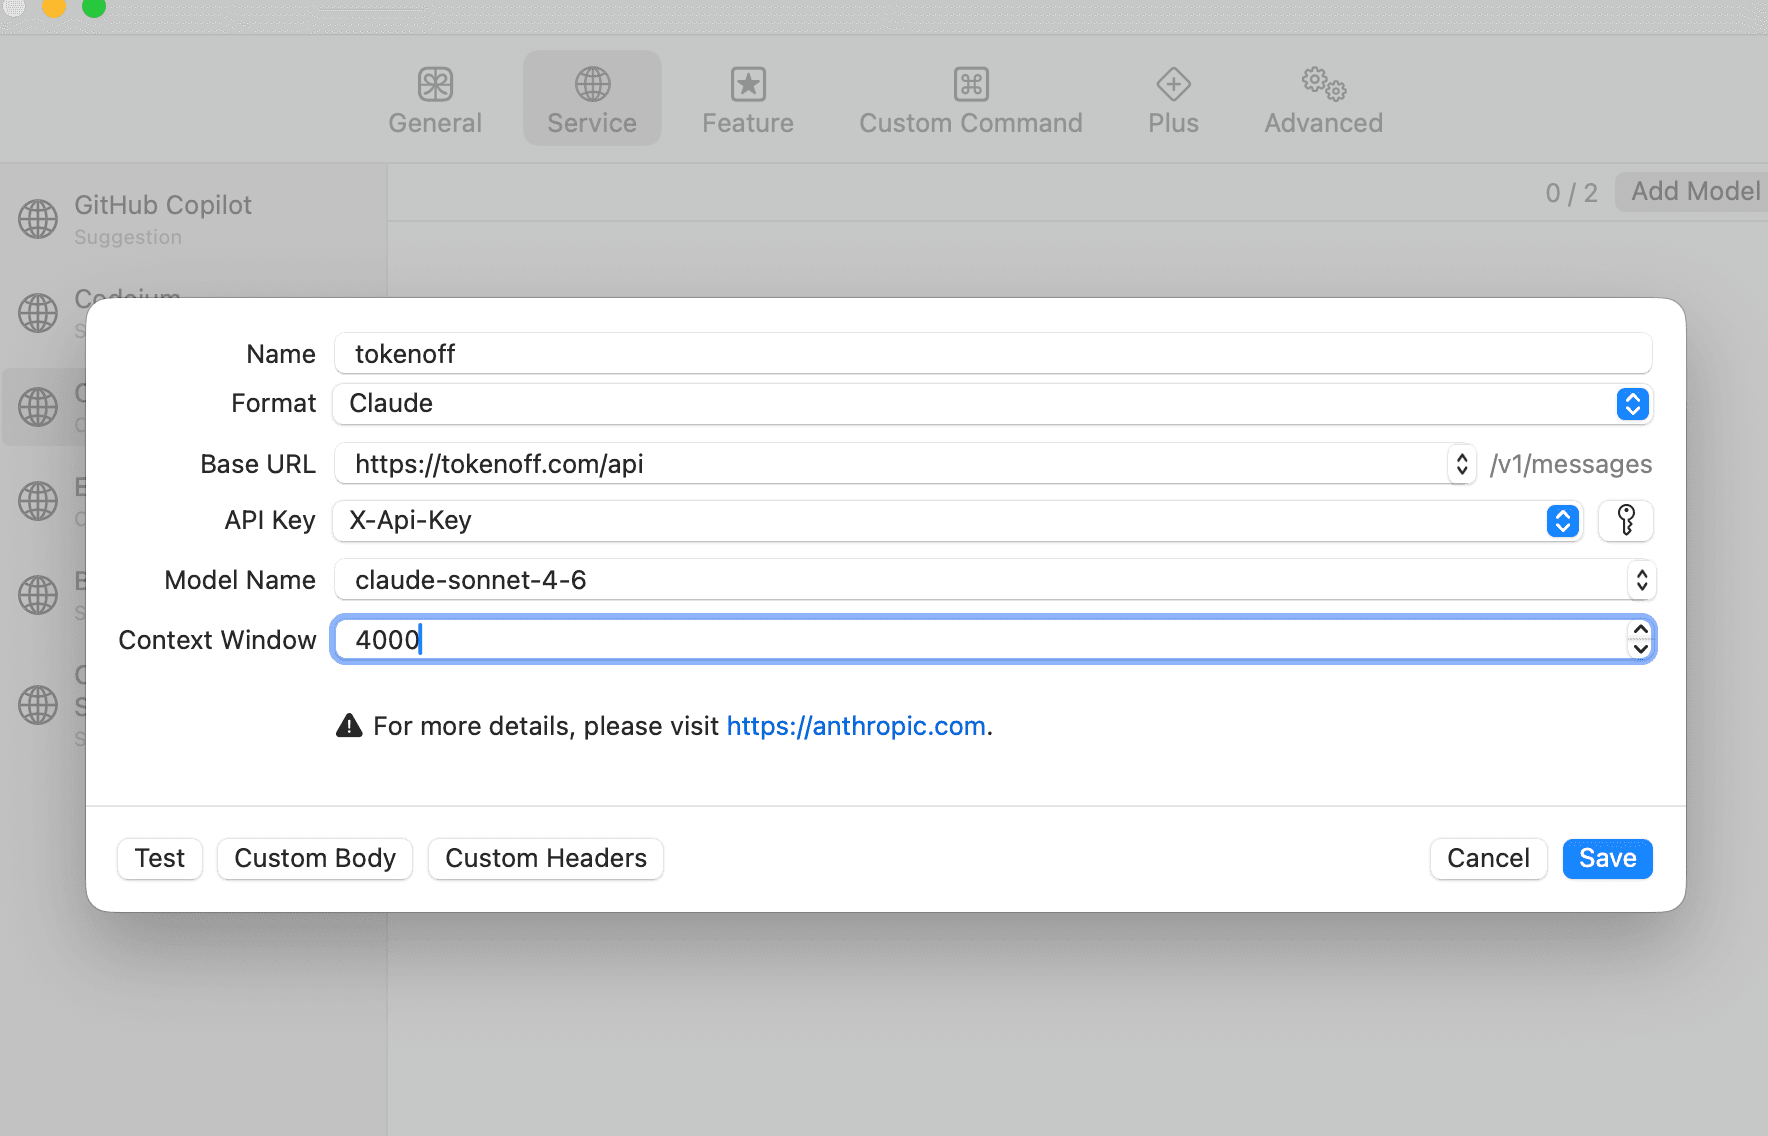Click the key icon beside API Key

(1625, 520)
